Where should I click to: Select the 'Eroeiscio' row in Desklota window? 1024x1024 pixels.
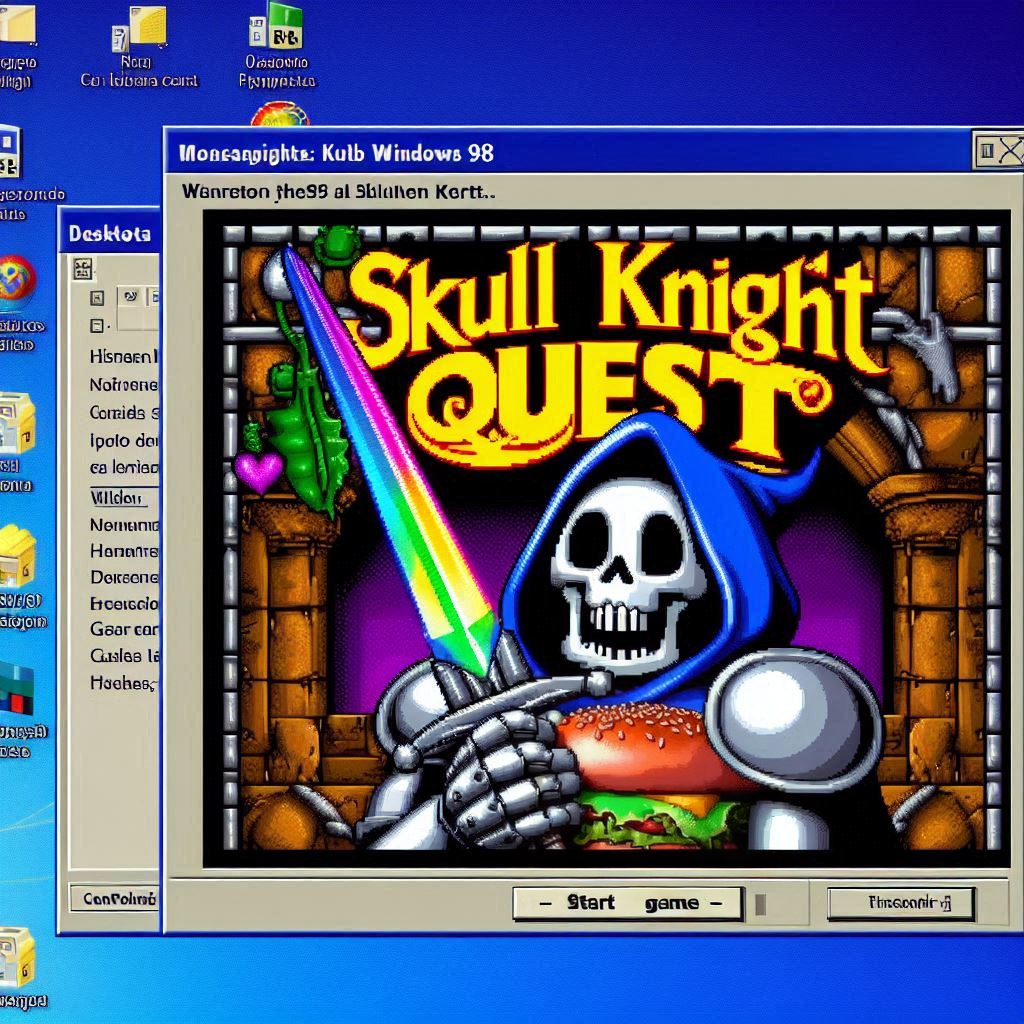coord(123,603)
